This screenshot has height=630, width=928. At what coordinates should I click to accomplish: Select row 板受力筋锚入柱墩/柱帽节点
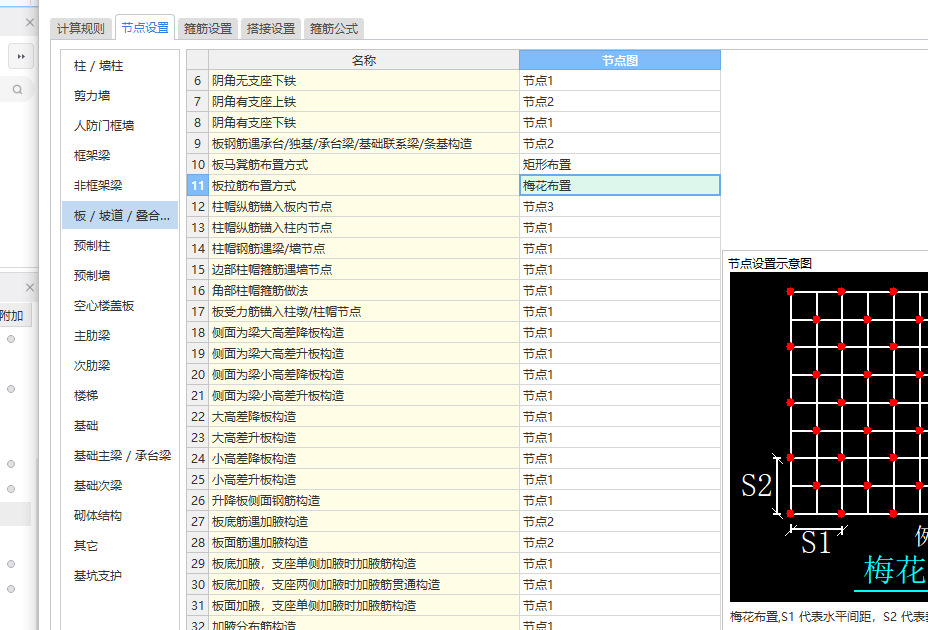pyautogui.click(x=363, y=311)
